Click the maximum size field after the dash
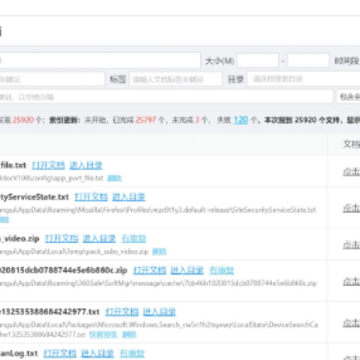The width and height of the screenshot is (360, 360). point(308,61)
